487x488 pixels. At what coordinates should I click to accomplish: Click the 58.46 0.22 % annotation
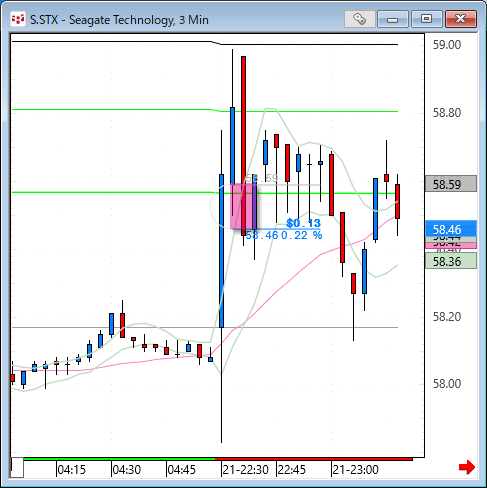(x=284, y=235)
